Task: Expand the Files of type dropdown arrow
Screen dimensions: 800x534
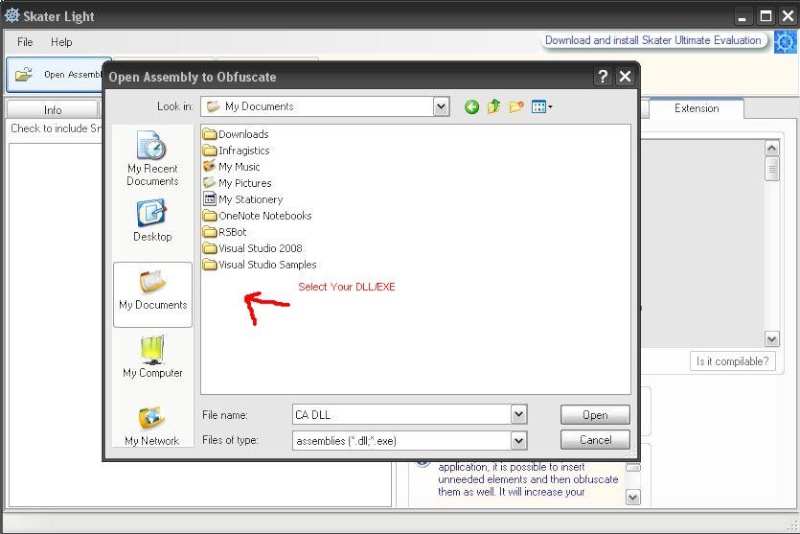Action: tap(519, 440)
